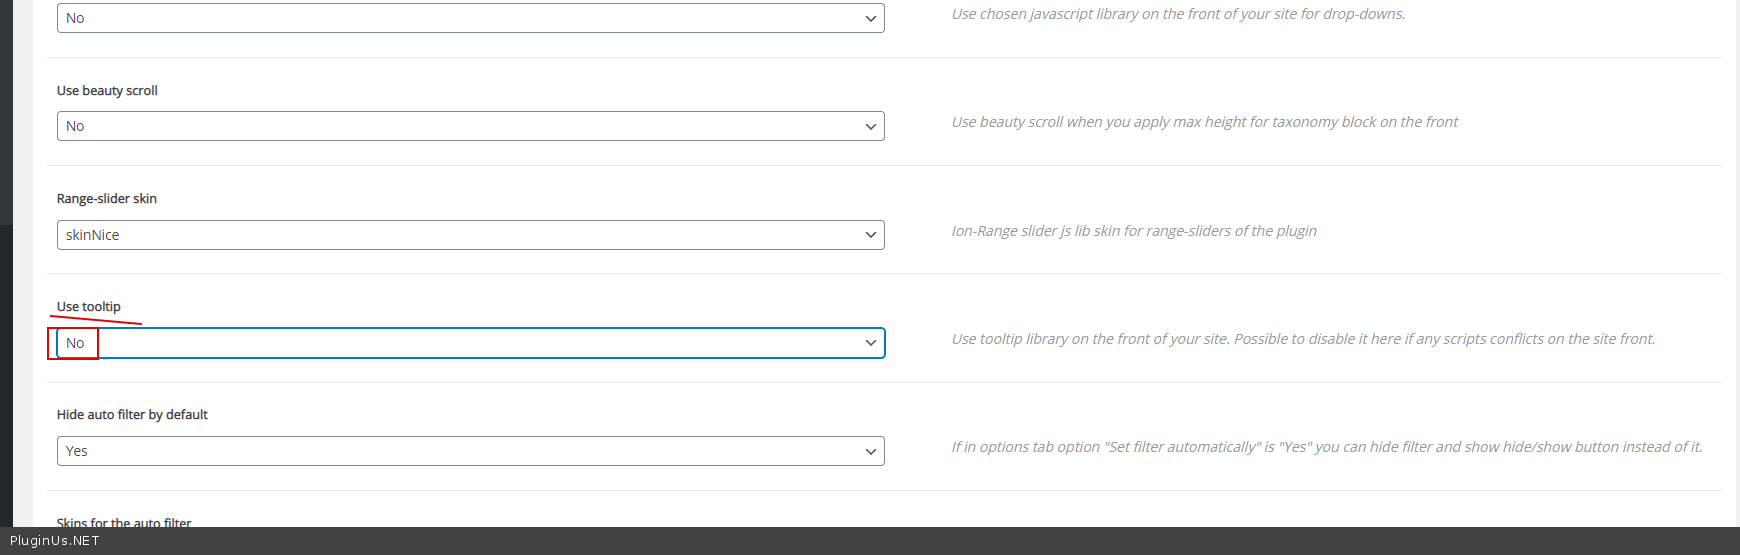
Task: Click the chosen javascript library description text
Action: 1178,14
